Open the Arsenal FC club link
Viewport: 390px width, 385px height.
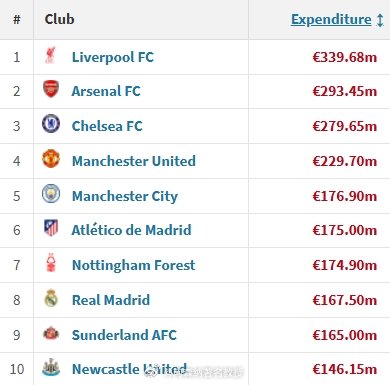tap(106, 91)
